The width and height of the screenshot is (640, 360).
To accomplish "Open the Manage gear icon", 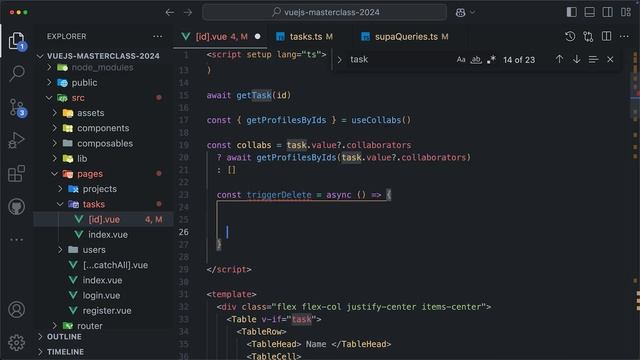I will coord(17,342).
